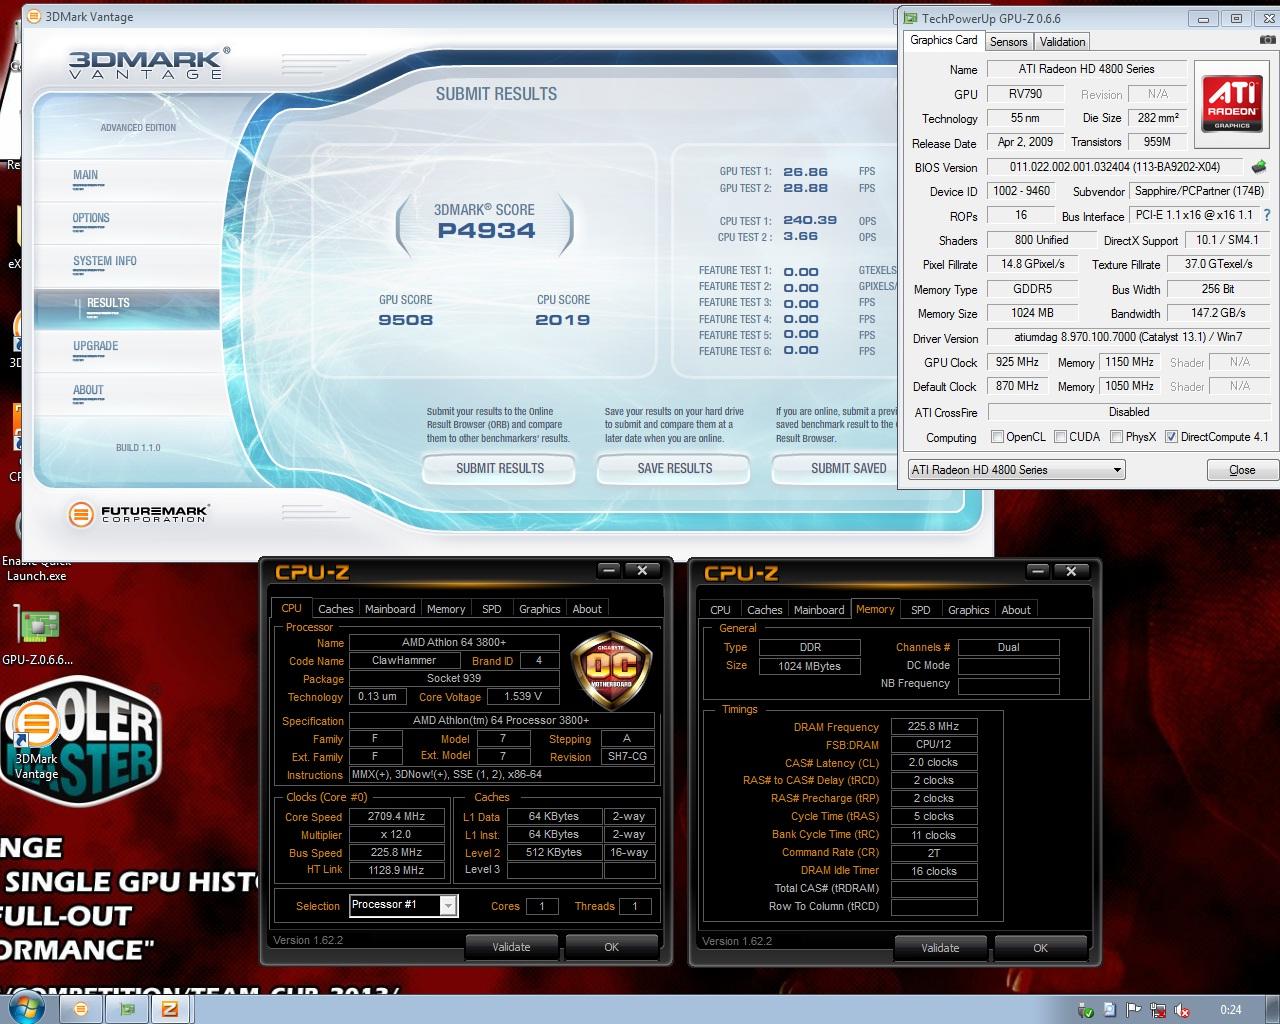Click the 3DMark score P4934
The width and height of the screenshot is (1280, 1024).
[x=486, y=231]
